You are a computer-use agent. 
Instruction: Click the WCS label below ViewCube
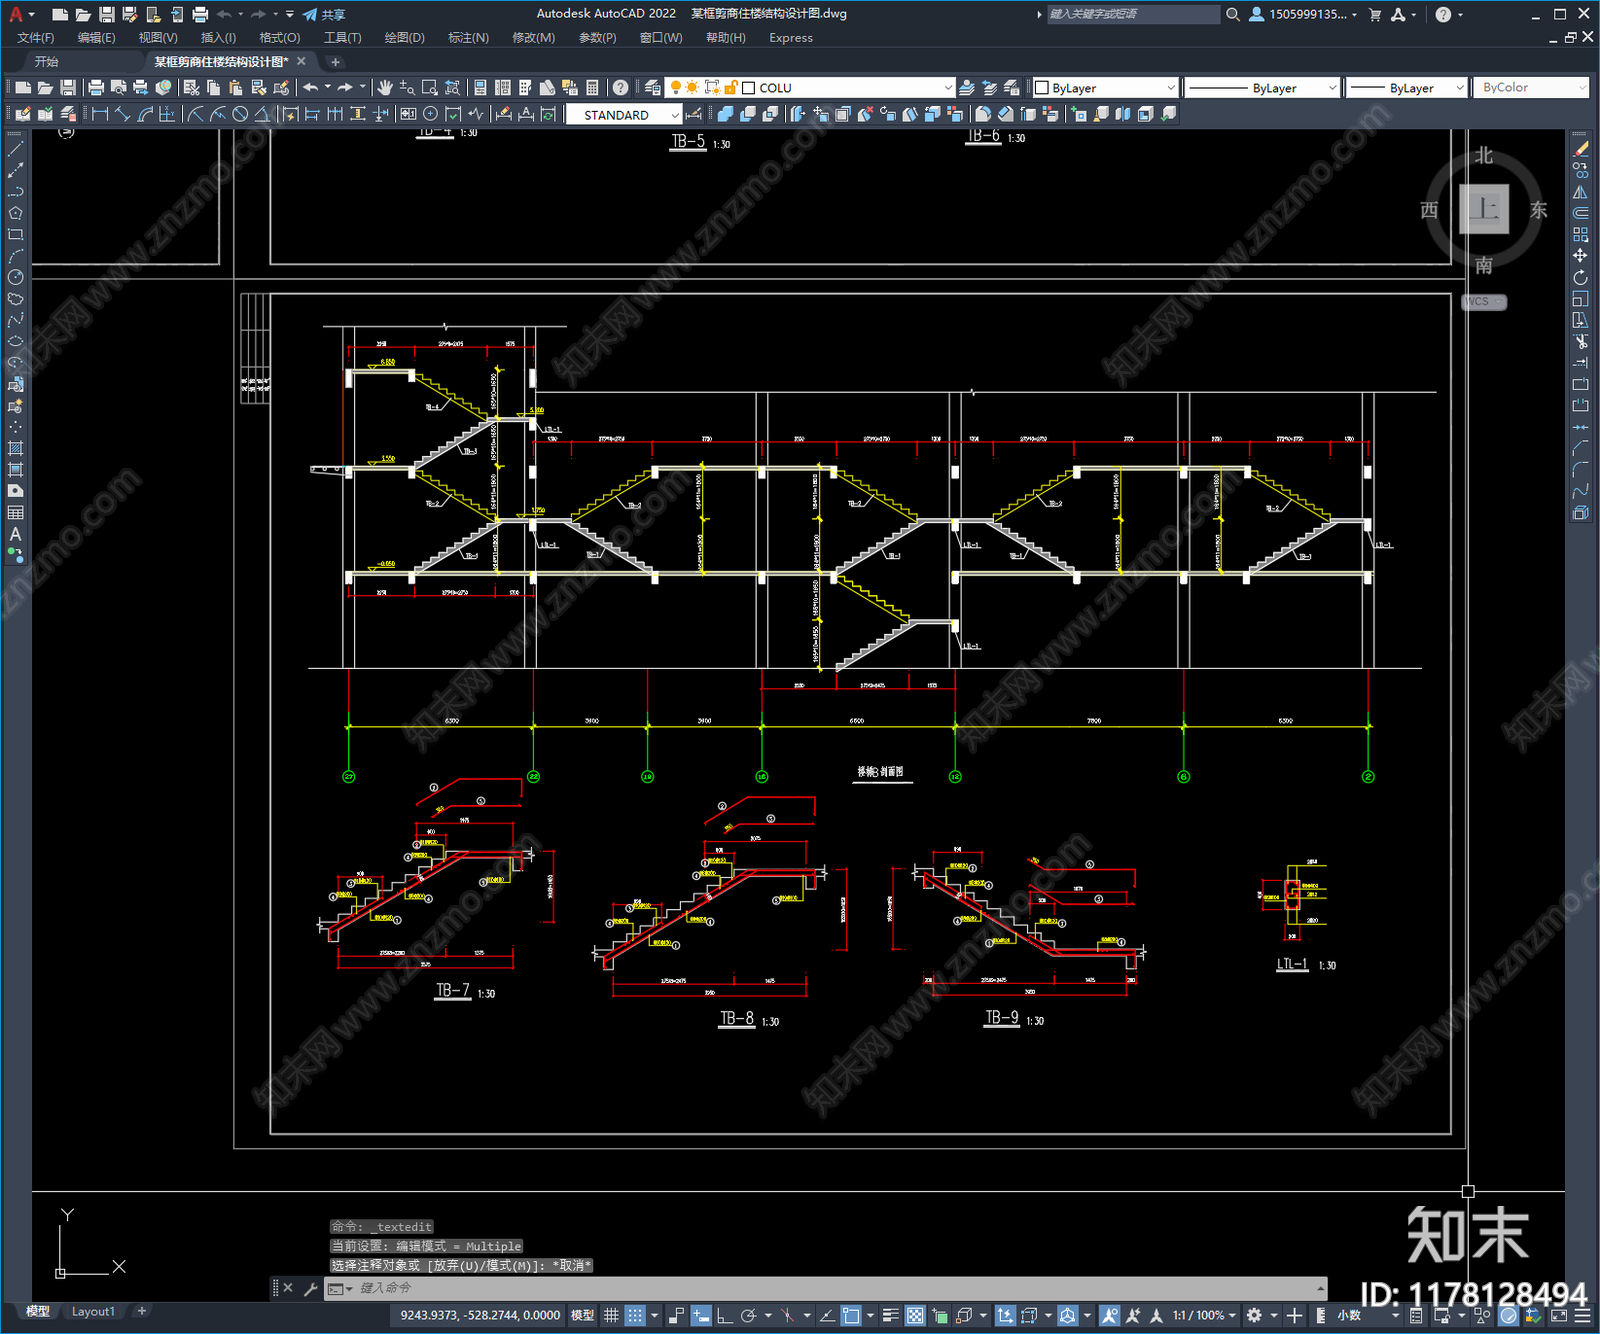[1484, 301]
